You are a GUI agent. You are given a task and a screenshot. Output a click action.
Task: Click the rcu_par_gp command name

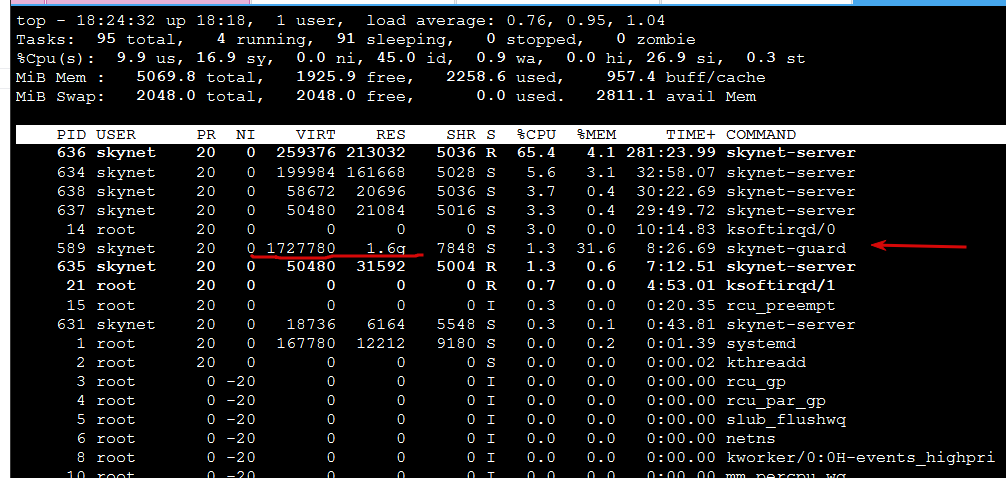[x=776, y=401]
